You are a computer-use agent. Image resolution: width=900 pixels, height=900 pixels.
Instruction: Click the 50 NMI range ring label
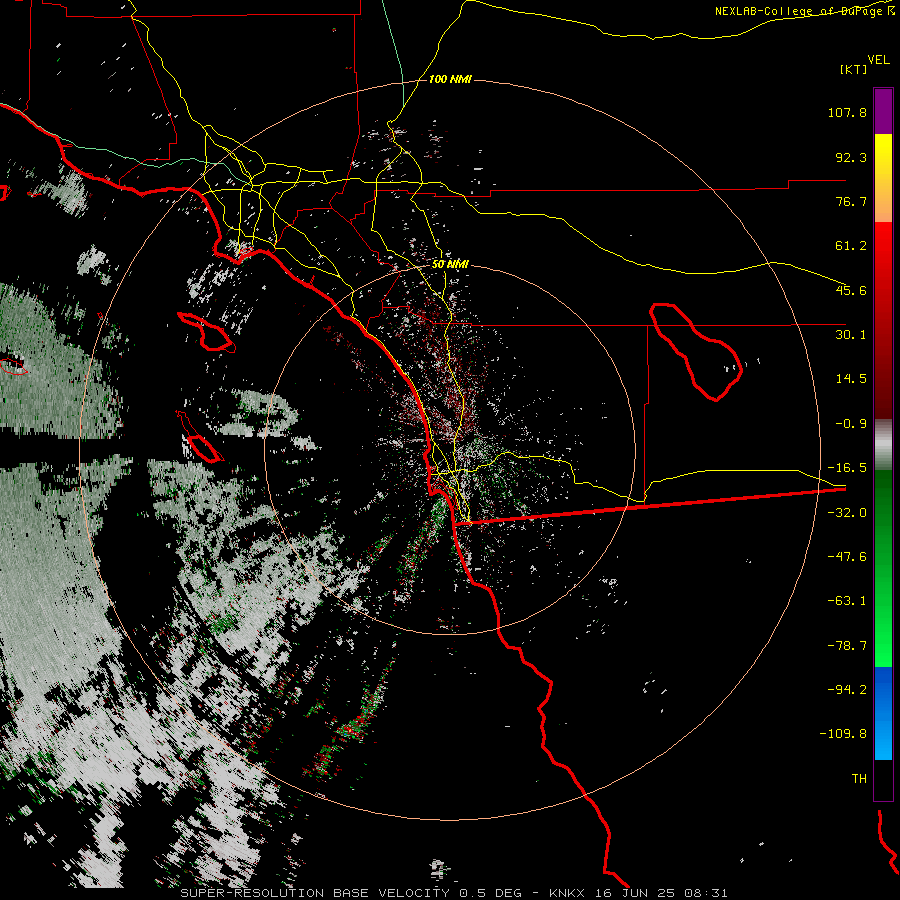pos(450,265)
